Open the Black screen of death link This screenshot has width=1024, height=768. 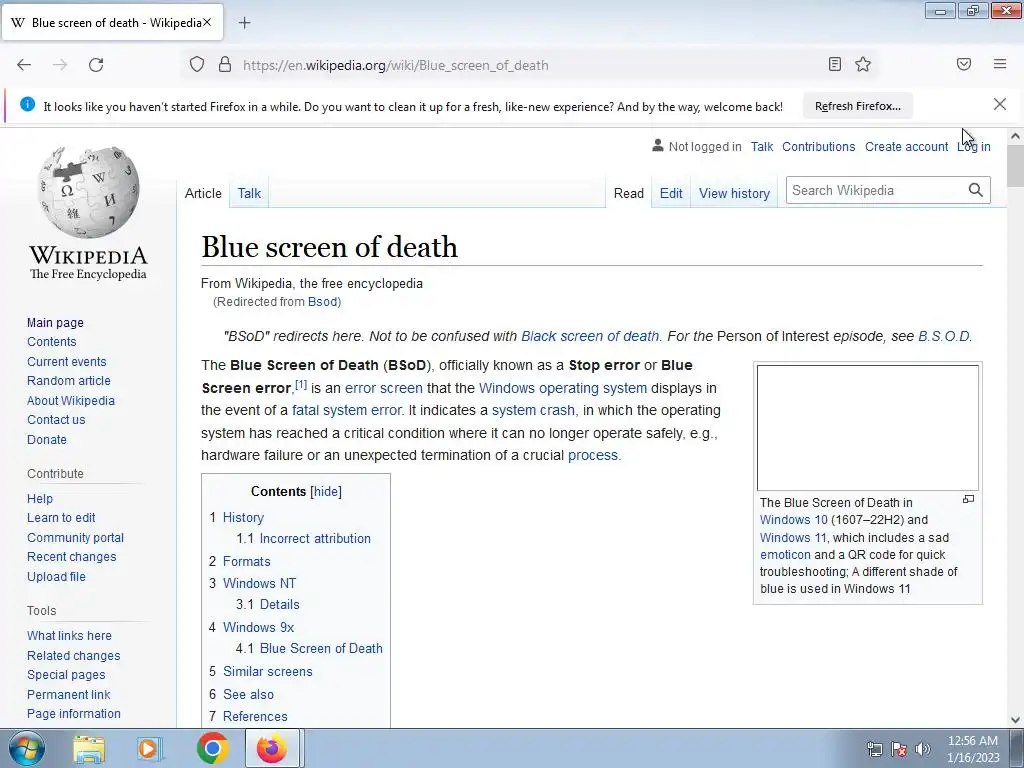pos(590,336)
